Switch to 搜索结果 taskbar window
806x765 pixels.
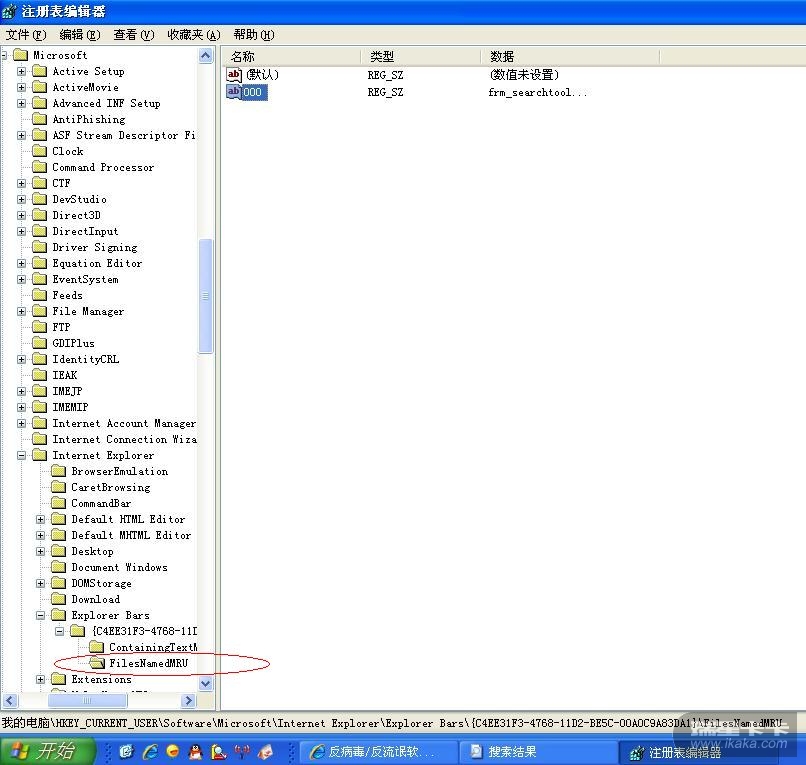[x=538, y=752]
